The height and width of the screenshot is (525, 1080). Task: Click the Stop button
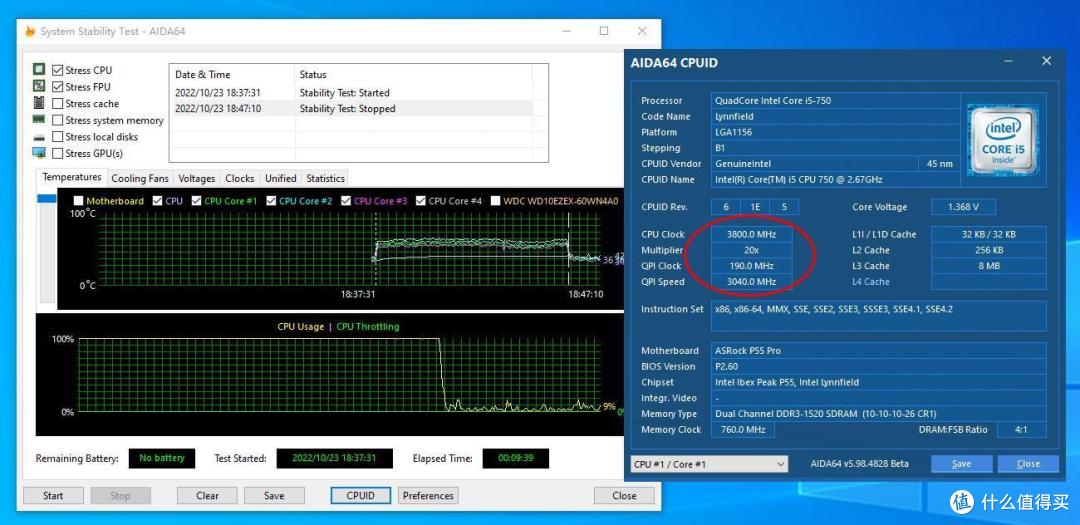point(120,495)
